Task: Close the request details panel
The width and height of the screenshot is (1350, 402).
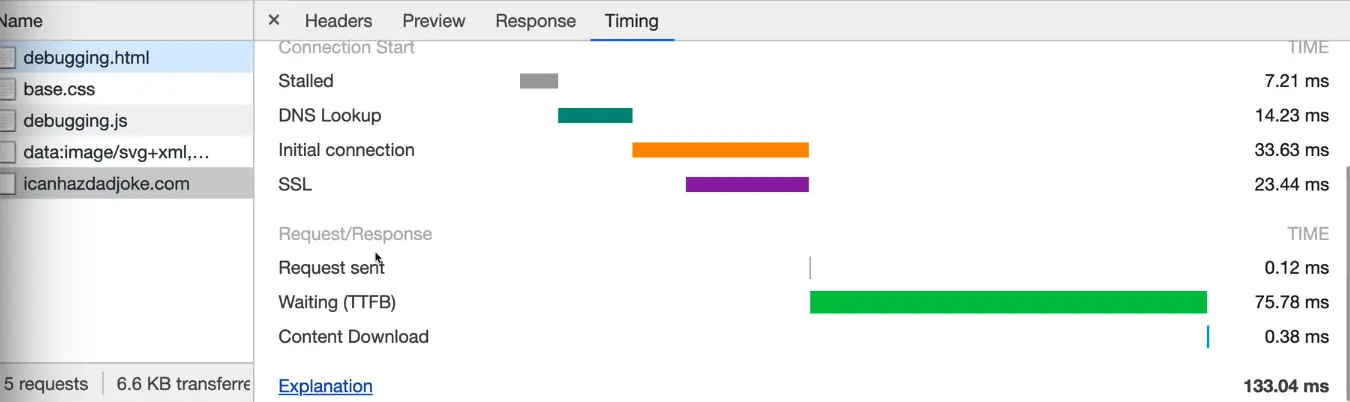Action: (274, 20)
